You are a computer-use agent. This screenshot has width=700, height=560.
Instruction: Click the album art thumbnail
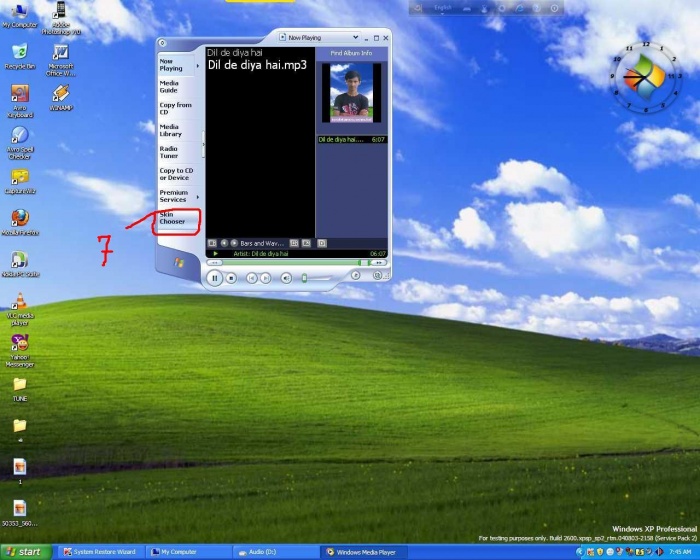[x=351, y=93]
